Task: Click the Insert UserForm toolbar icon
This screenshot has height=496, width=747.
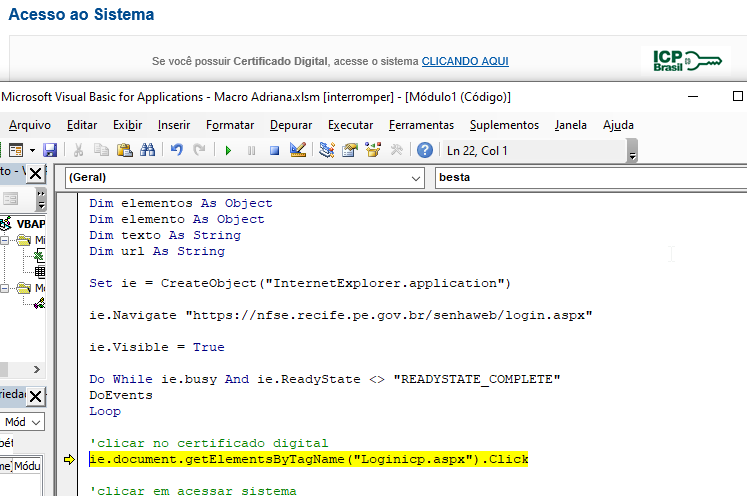Action: (x=16, y=151)
